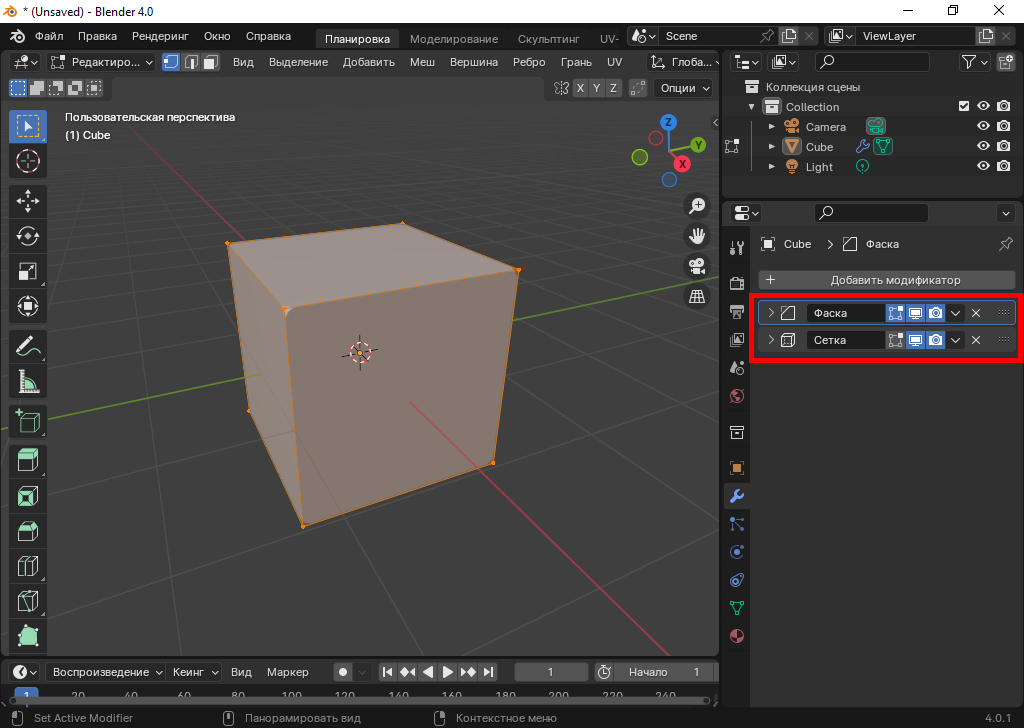Switch to the Моделирование workspace tab

coord(453,39)
